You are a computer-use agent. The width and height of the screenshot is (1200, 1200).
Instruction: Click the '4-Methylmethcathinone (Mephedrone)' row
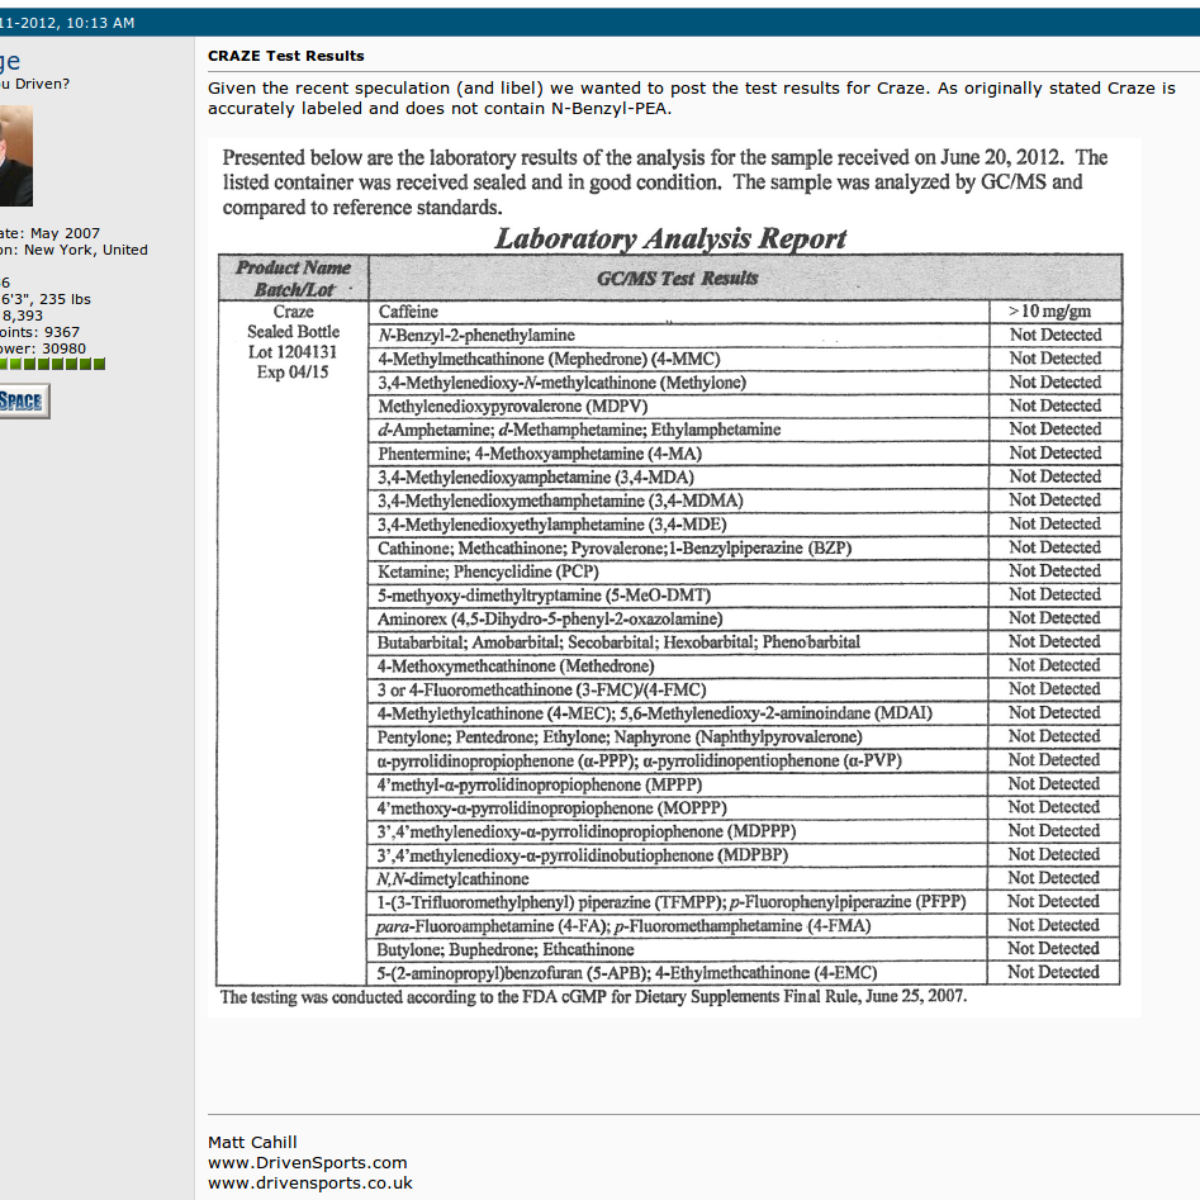679,359
